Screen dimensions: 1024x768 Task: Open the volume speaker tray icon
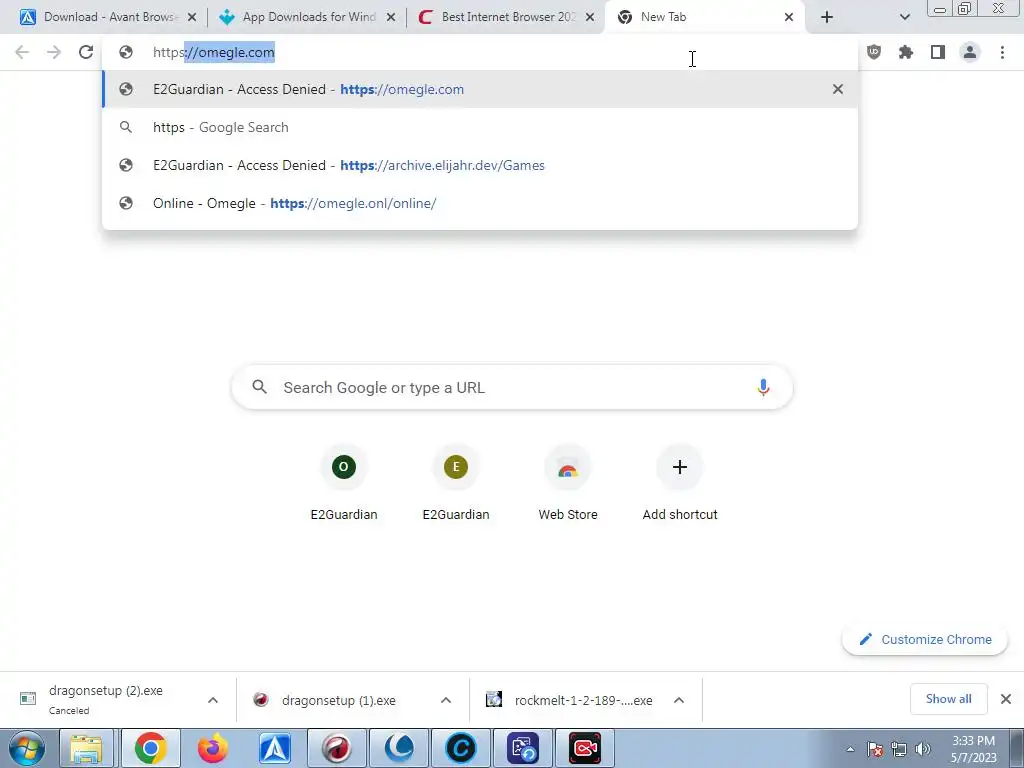923,749
